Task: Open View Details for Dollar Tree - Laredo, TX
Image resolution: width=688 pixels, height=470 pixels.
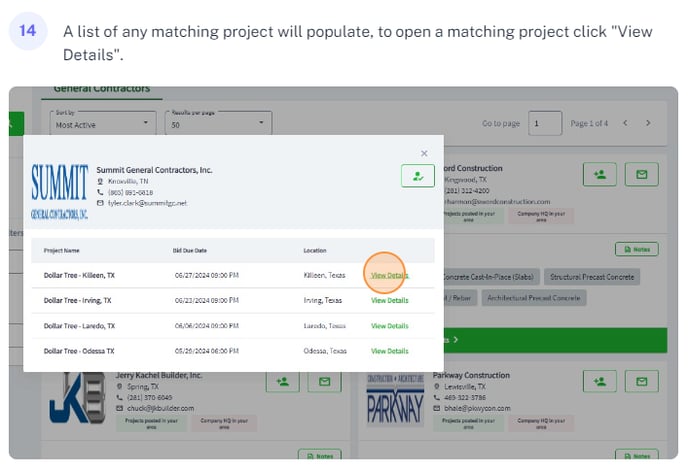Action: [x=390, y=326]
